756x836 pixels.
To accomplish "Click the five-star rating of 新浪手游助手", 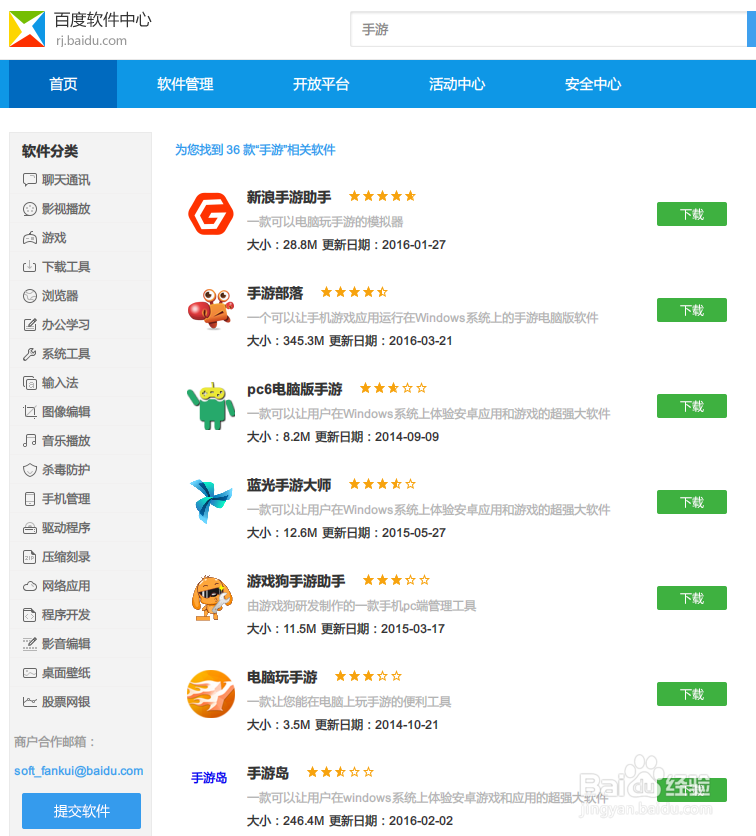I will 382,196.
